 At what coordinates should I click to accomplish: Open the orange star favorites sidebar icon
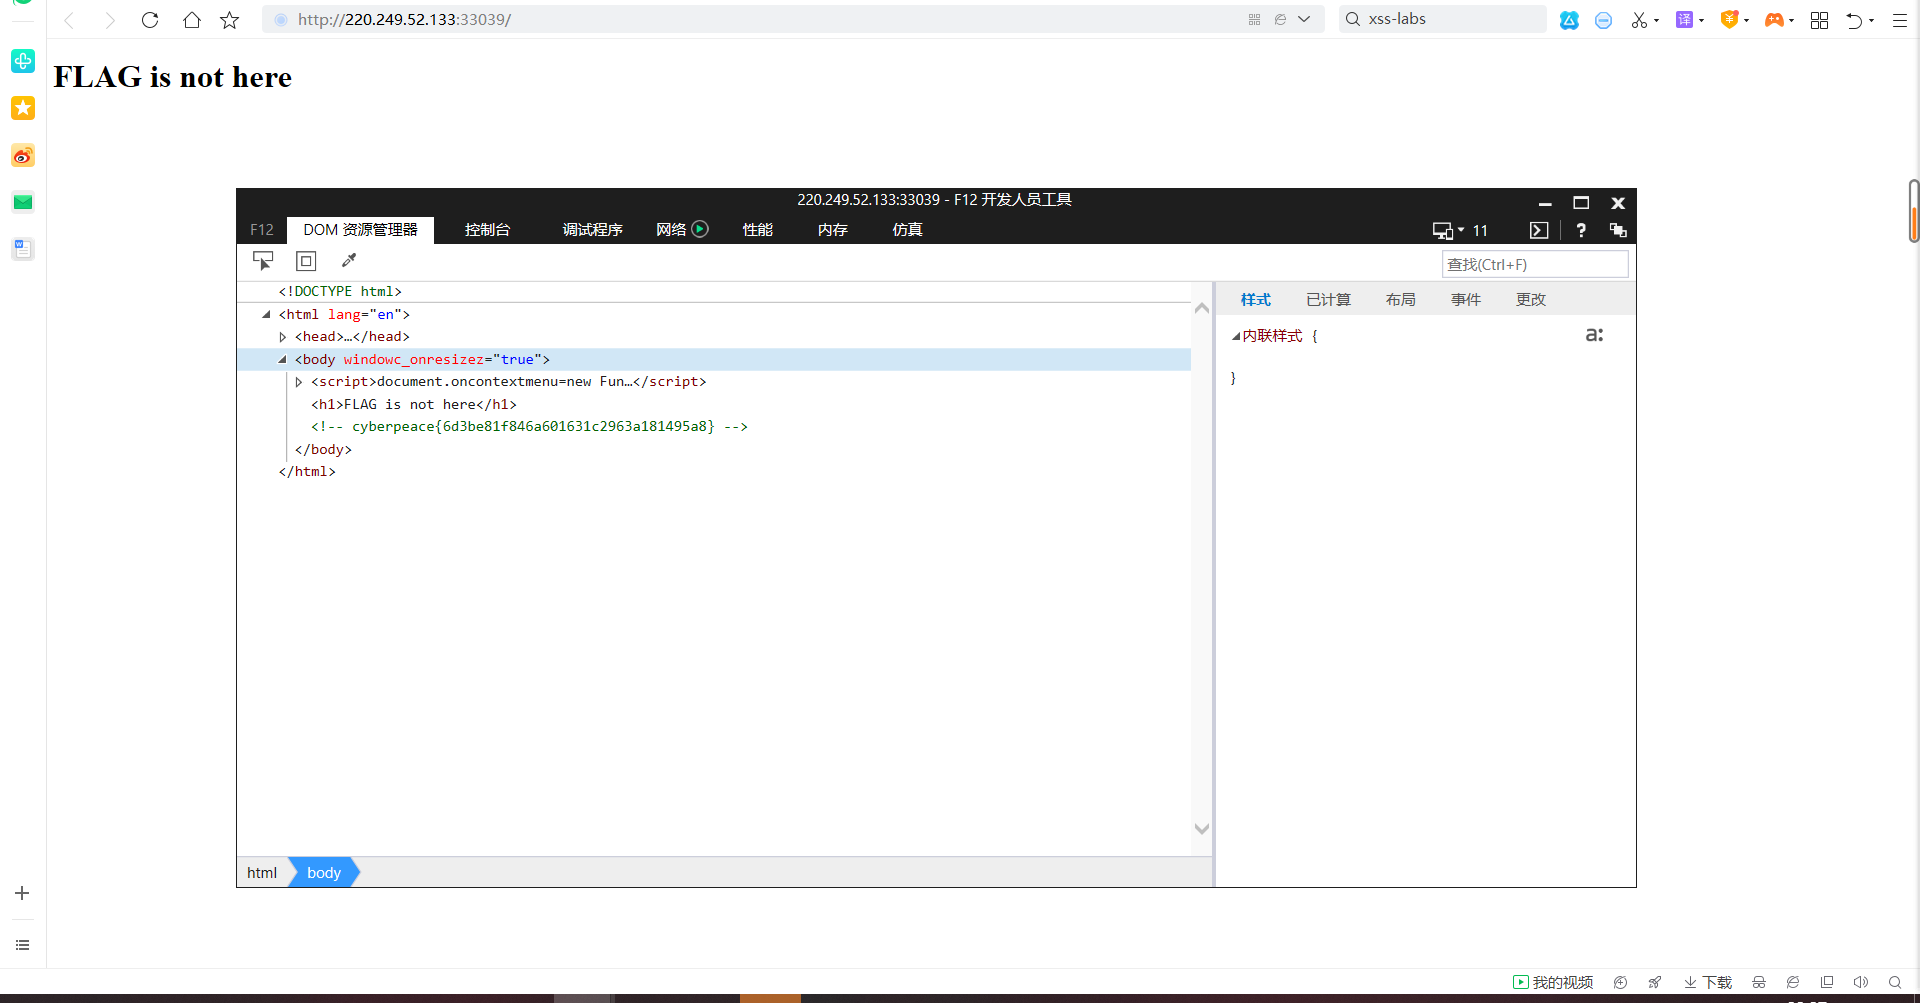23,108
